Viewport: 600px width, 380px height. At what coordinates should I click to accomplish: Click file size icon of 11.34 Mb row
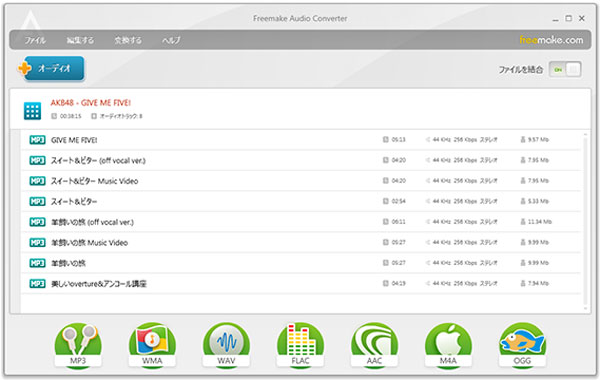pyautogui.click(x=523, y=222)
